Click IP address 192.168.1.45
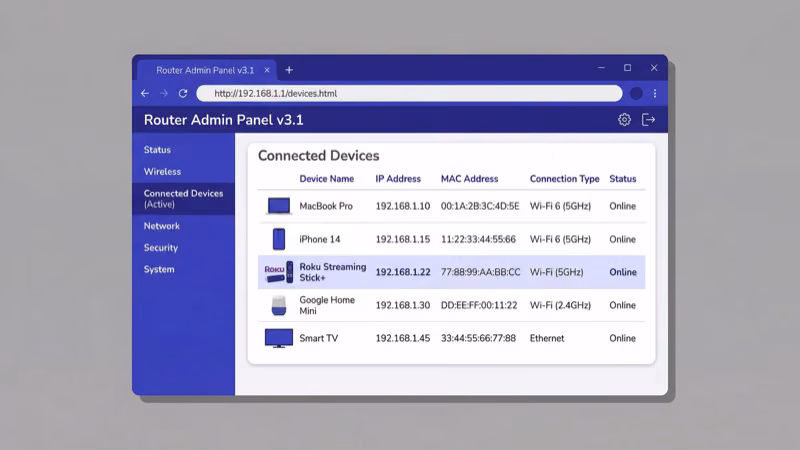The width and height of the screenshot is (800, 450). [403, 338]
